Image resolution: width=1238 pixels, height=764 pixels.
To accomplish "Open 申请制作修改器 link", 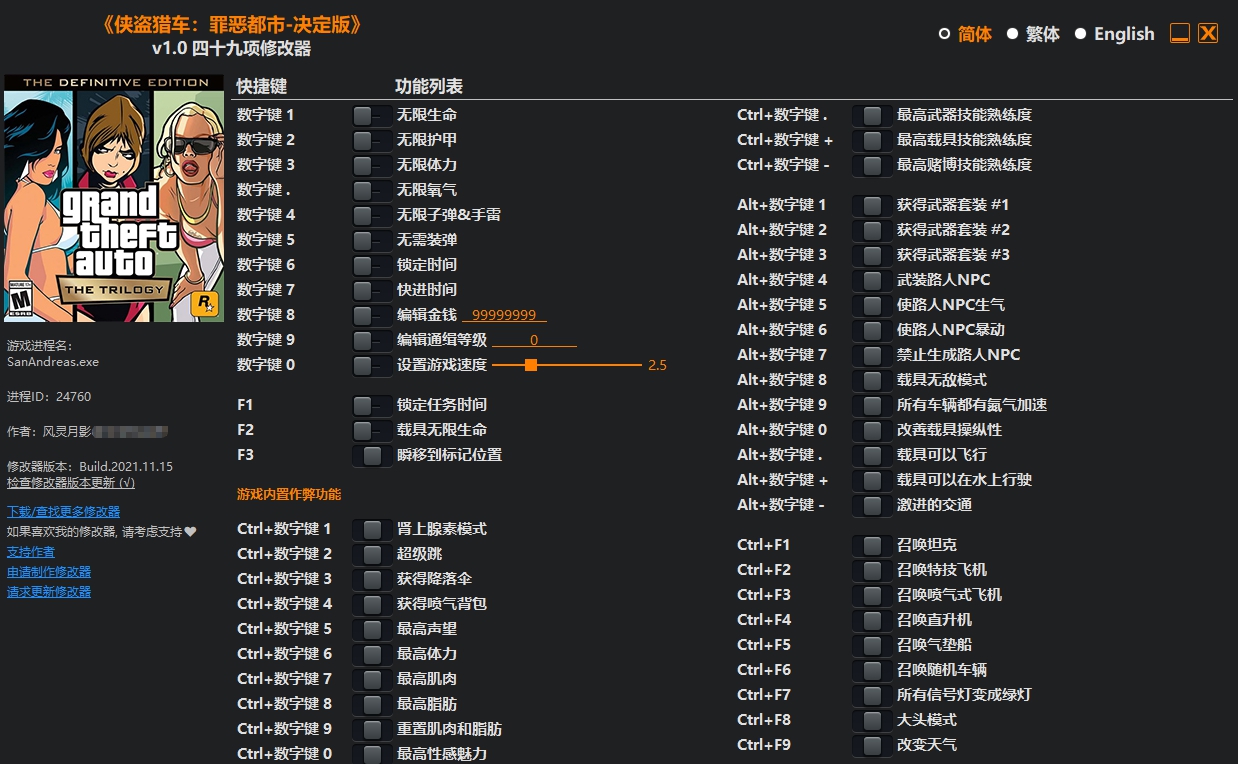I will pyautogui.click(x=49, y=572).
